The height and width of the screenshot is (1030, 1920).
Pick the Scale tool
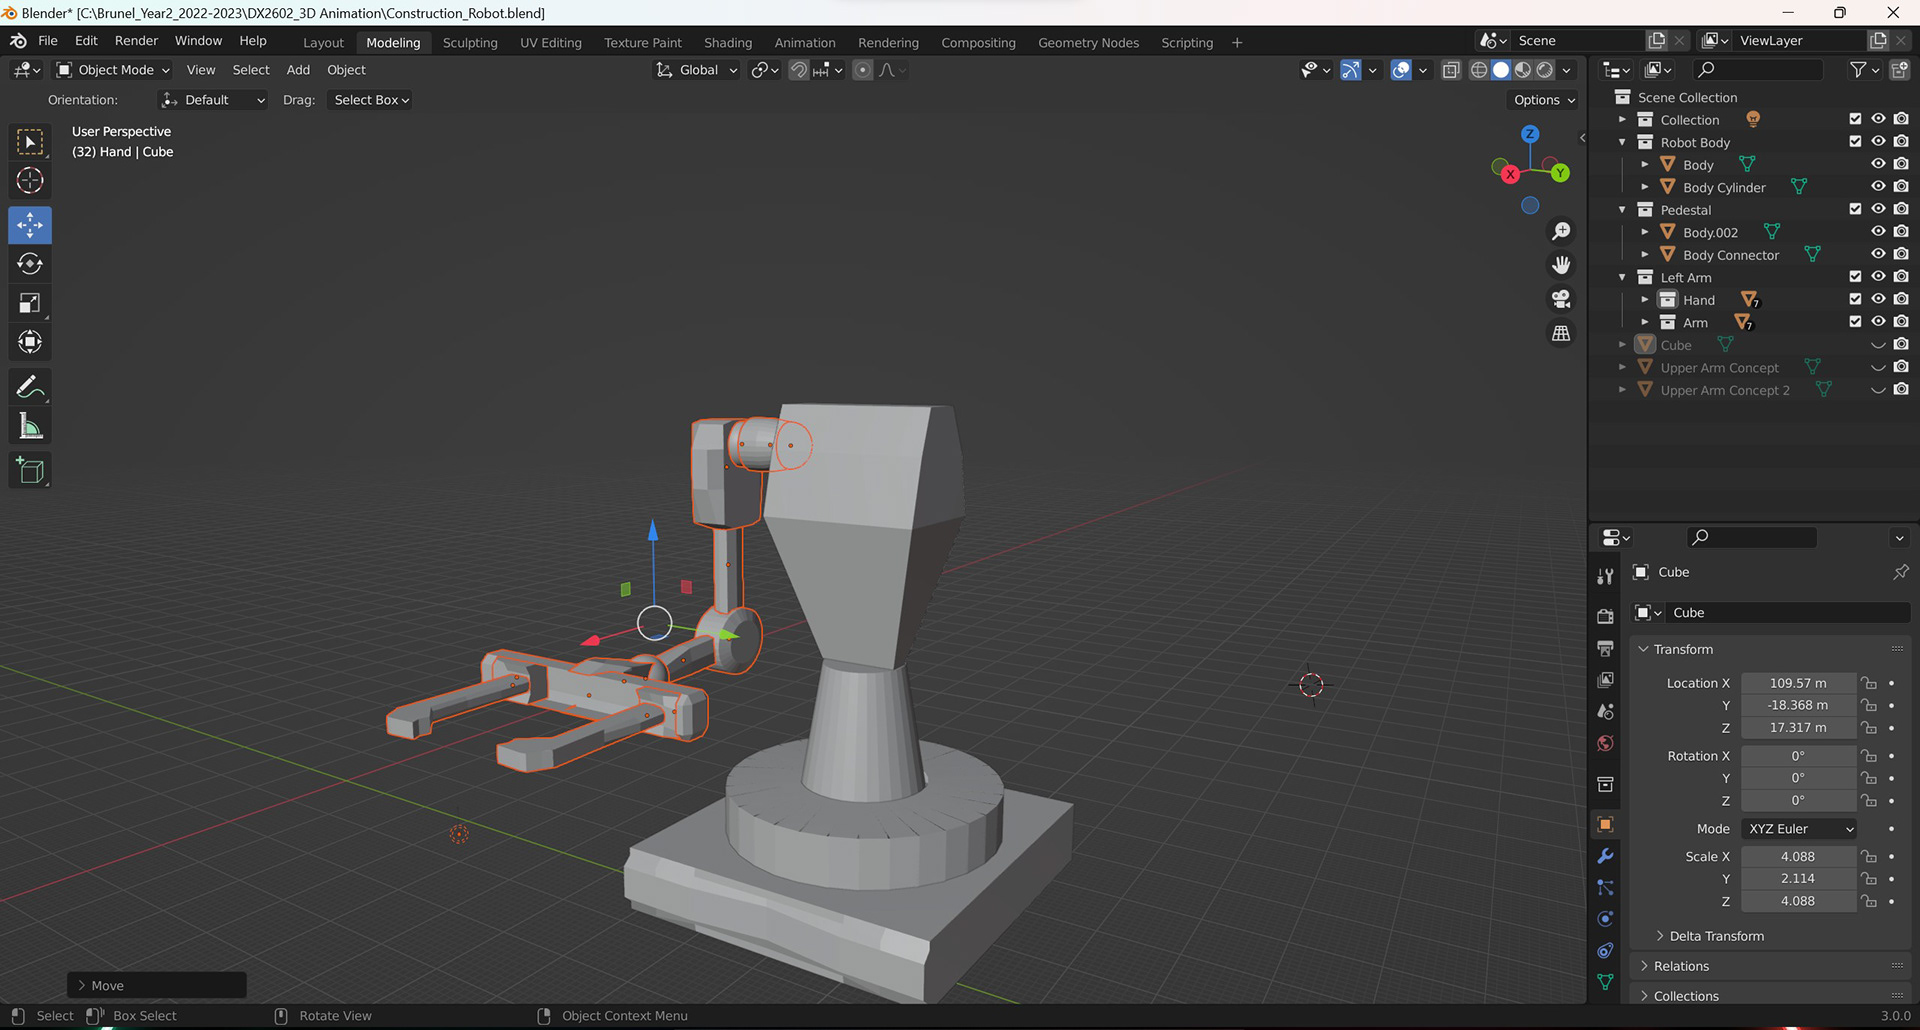click(x=30, y=303)
